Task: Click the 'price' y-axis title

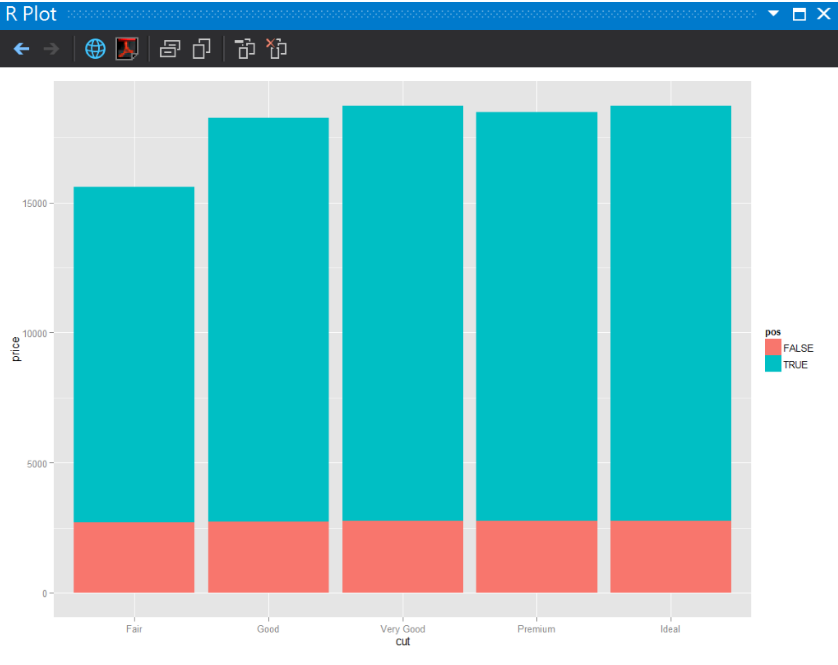Action: [x=16, y=349]
